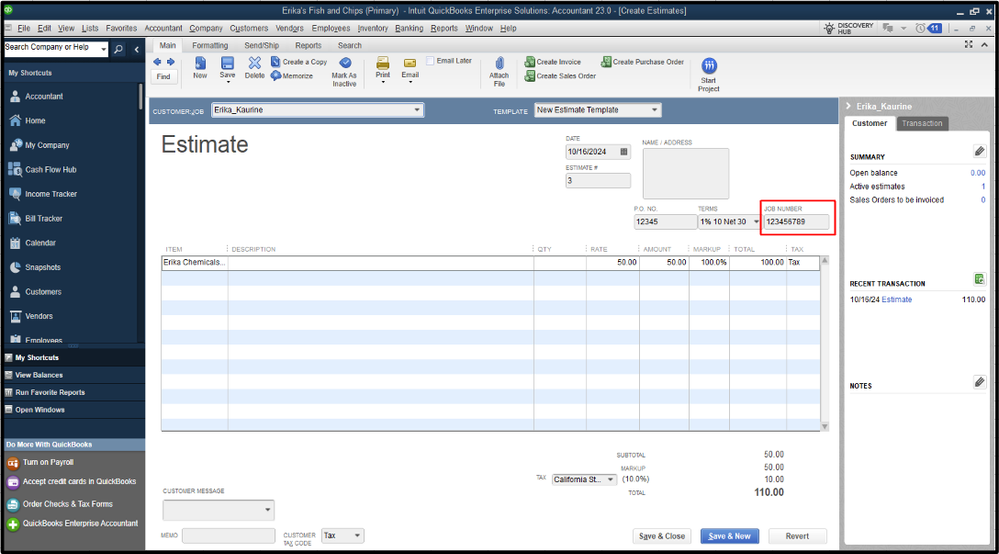
Task: Mark the estimate As Inactive
Action: (x=344, y=72)
